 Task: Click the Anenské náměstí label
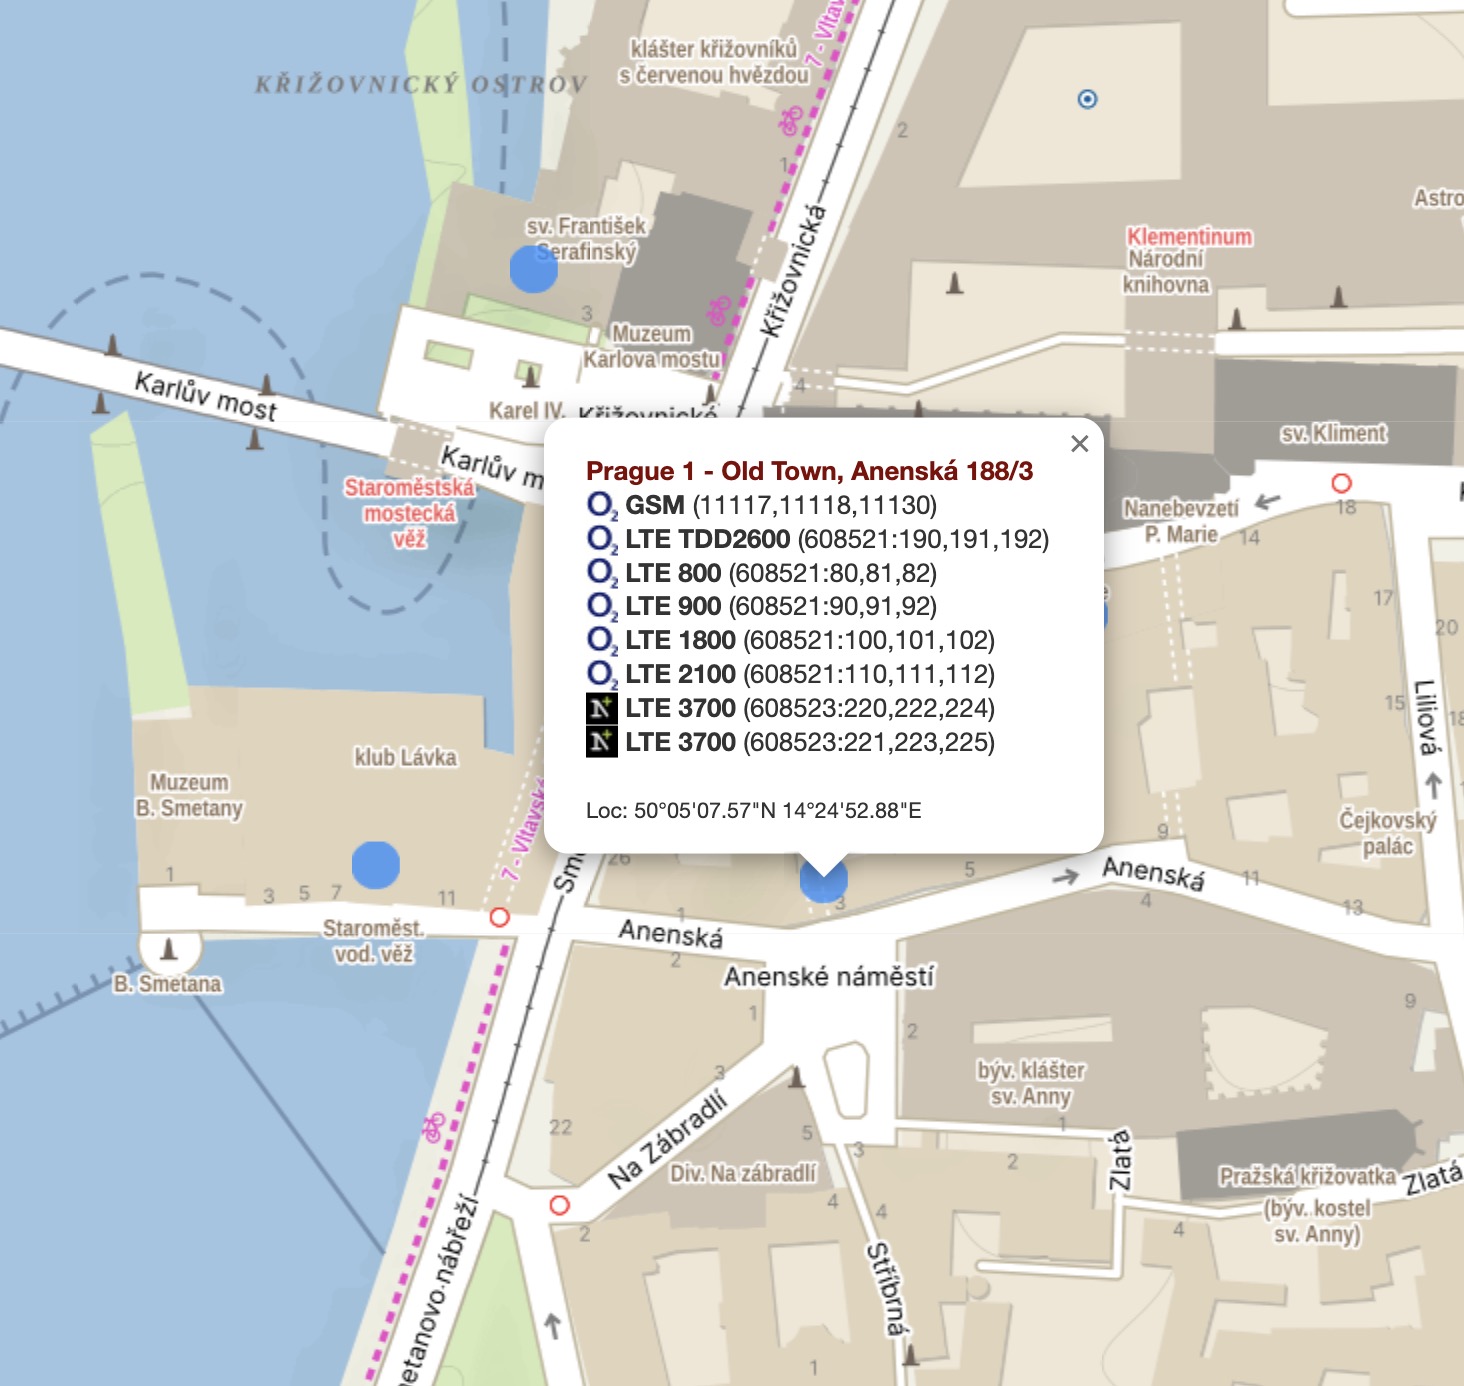pos(829,976)
